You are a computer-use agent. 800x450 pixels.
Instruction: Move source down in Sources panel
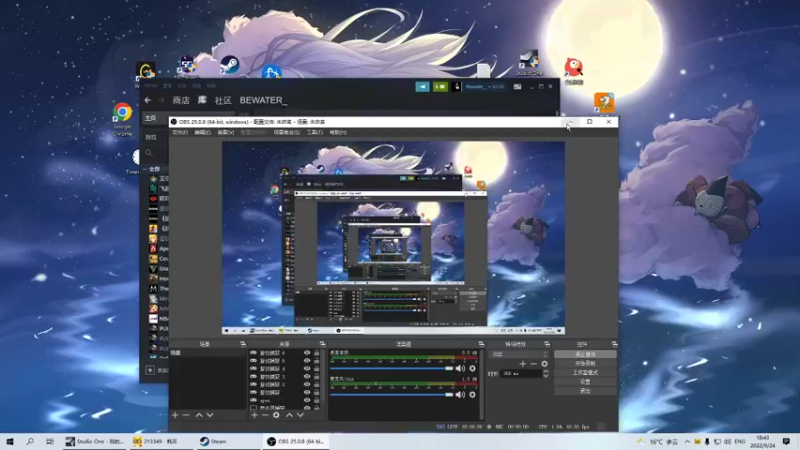pos(300,415)
